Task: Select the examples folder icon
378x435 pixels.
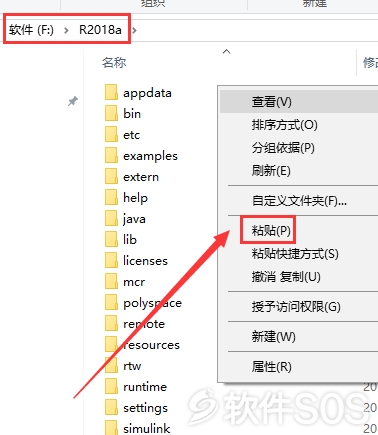Action: pyautogui.click(x=111, y=155)
